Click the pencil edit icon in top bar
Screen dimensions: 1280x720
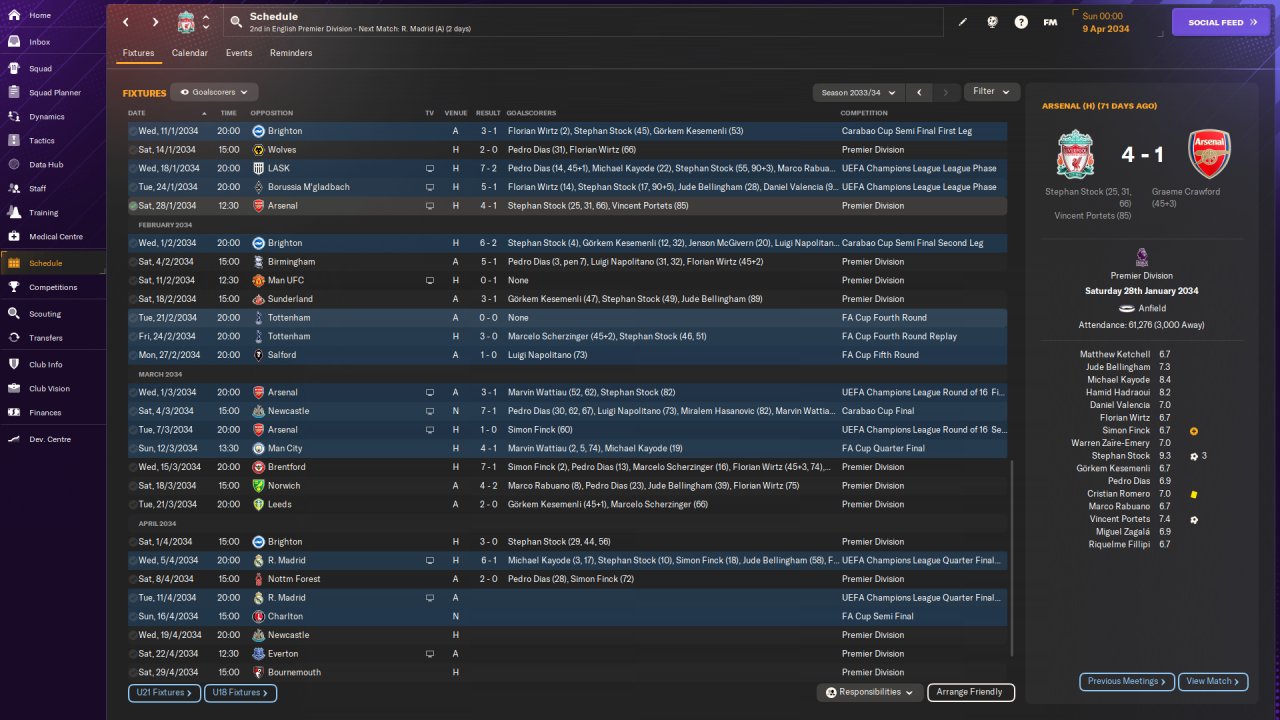[963, 22]
